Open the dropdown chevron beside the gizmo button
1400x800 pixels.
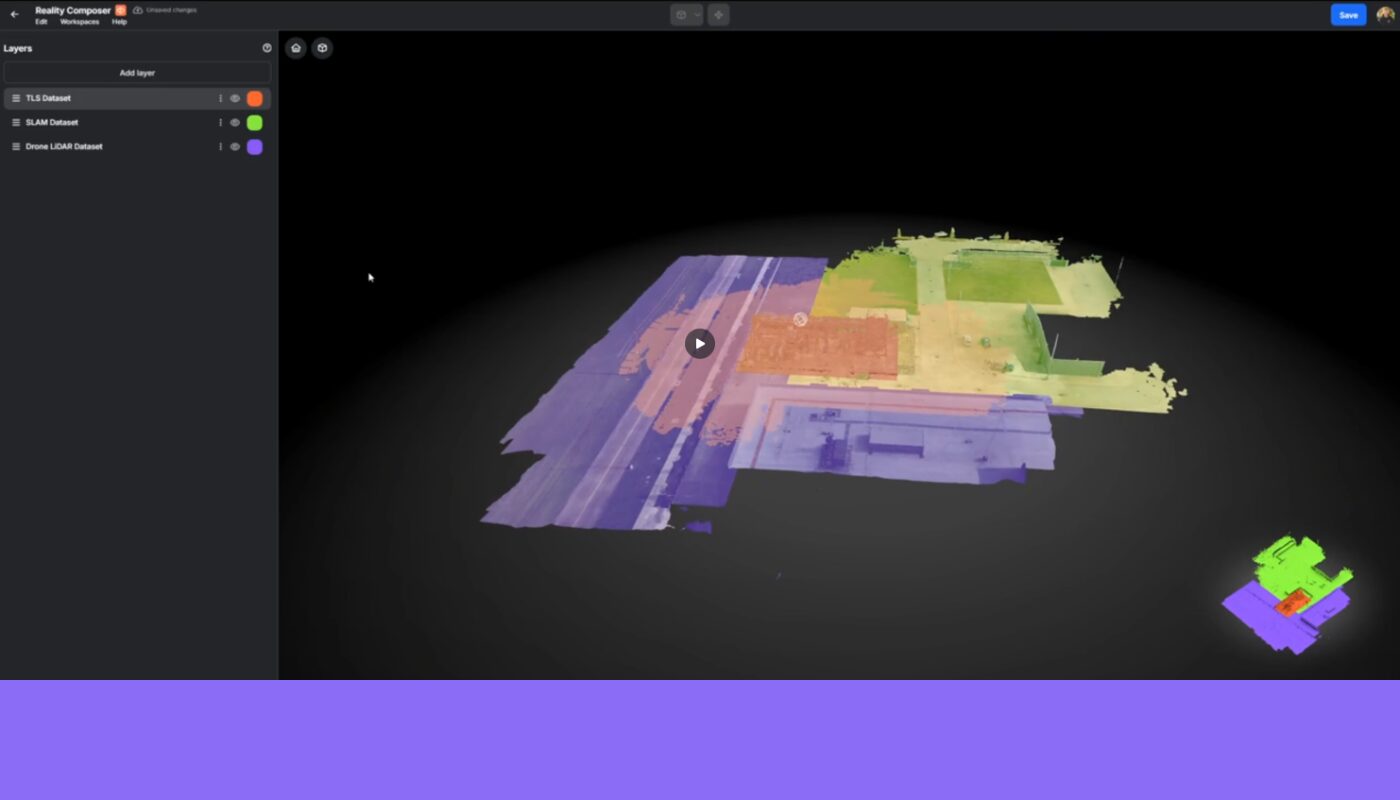[697, 14]
